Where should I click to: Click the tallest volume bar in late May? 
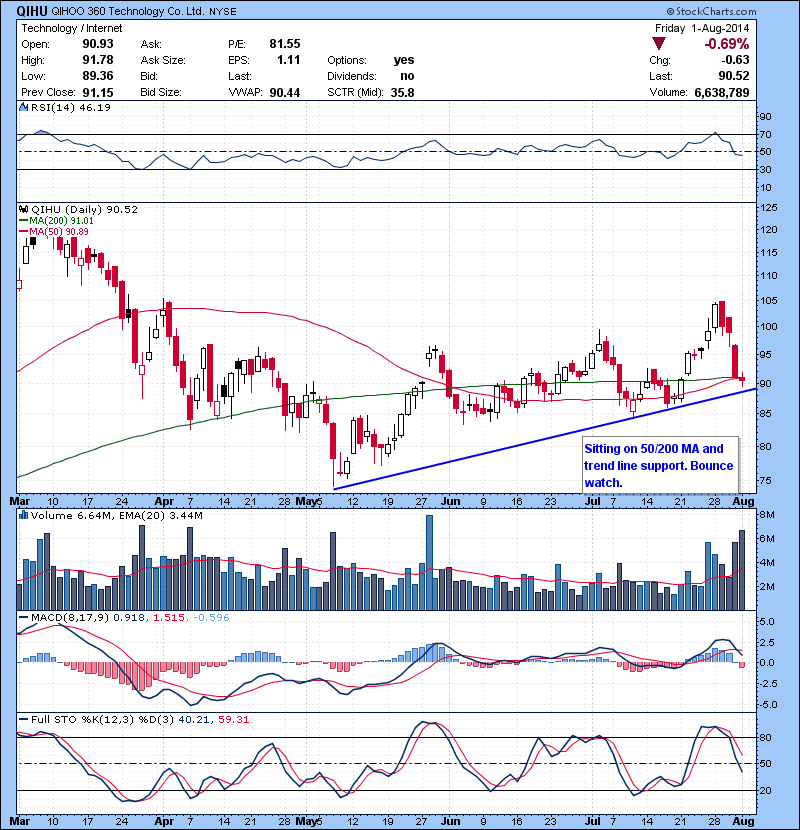pyautogui.click(x=429, y=562)
